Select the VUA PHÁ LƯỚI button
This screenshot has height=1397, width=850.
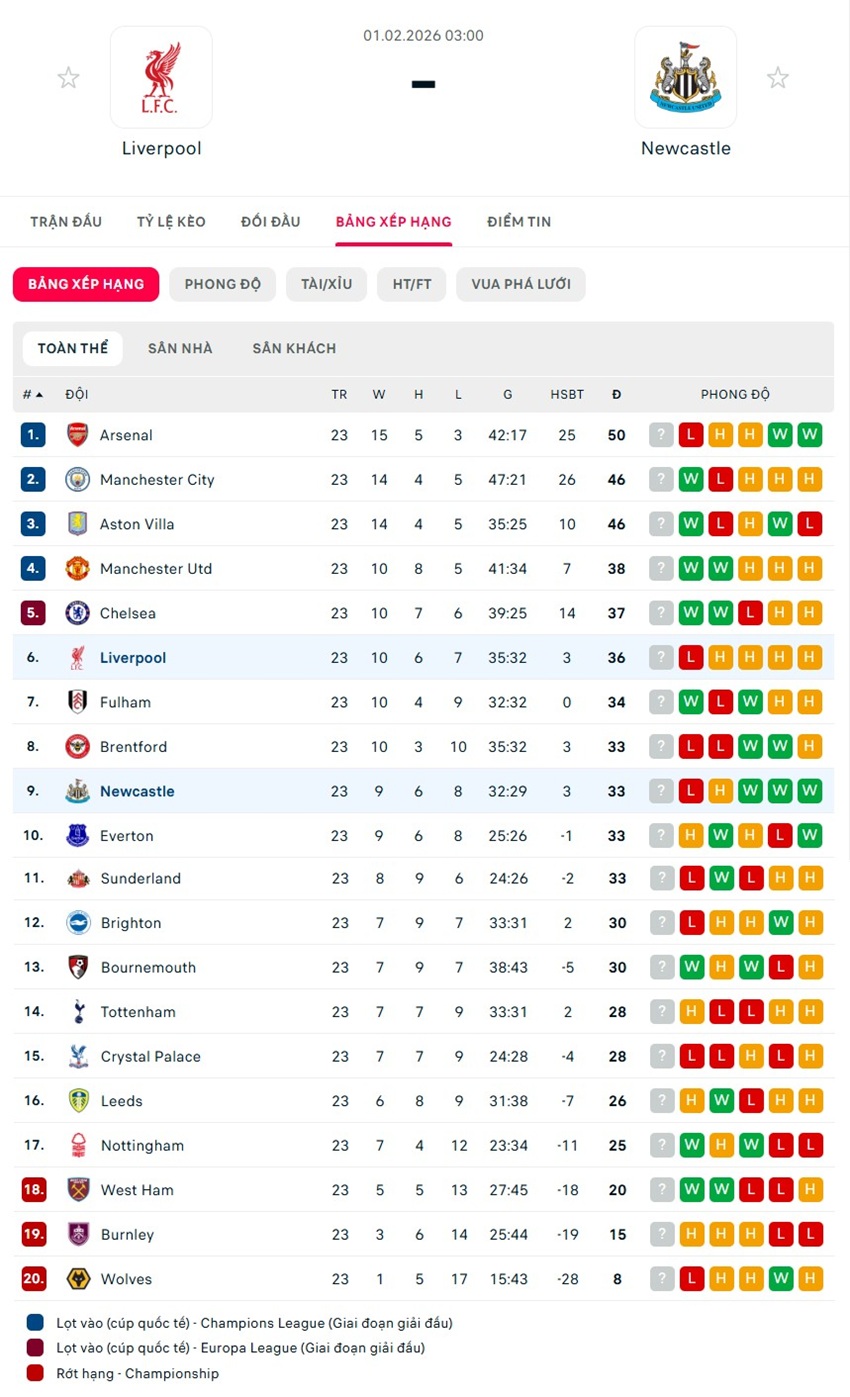520,284
